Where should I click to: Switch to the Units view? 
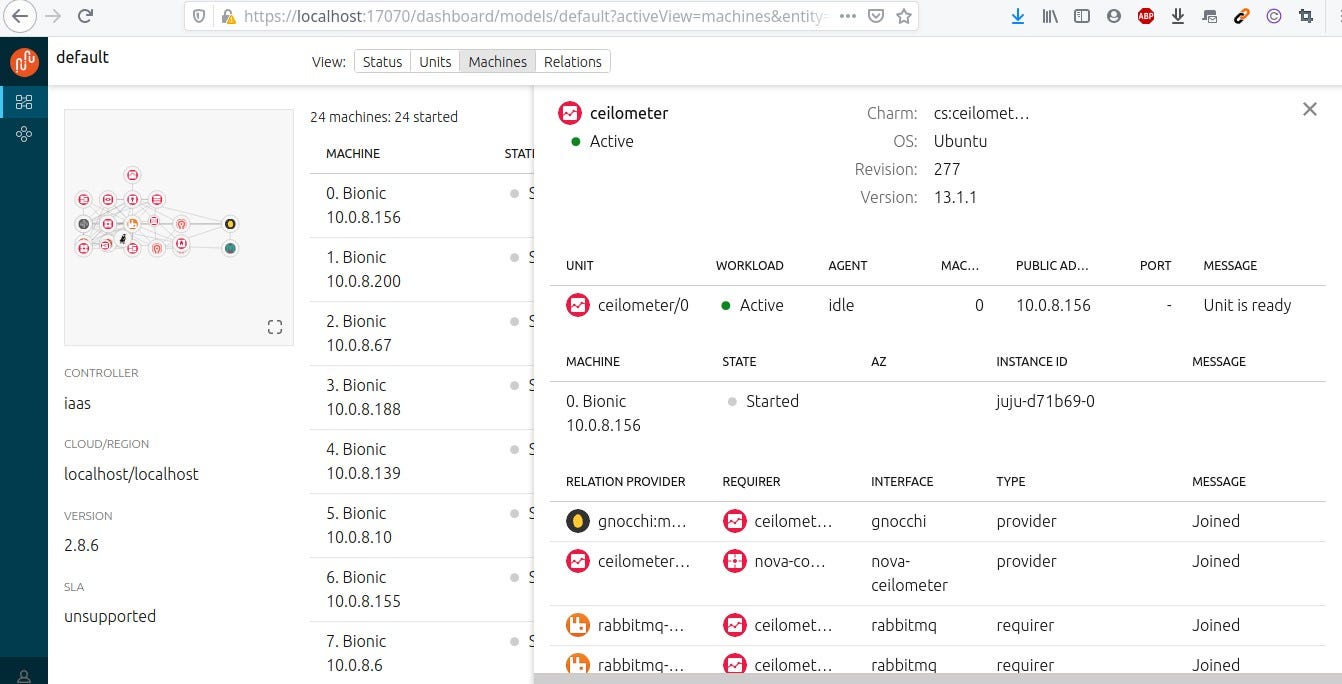coord(435,62)
